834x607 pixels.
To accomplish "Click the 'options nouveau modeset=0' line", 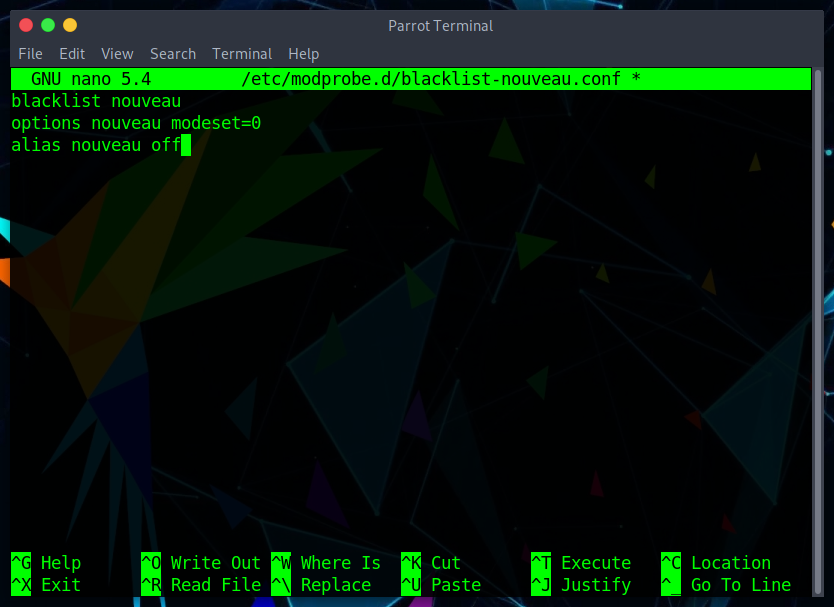I will [136, 123].
